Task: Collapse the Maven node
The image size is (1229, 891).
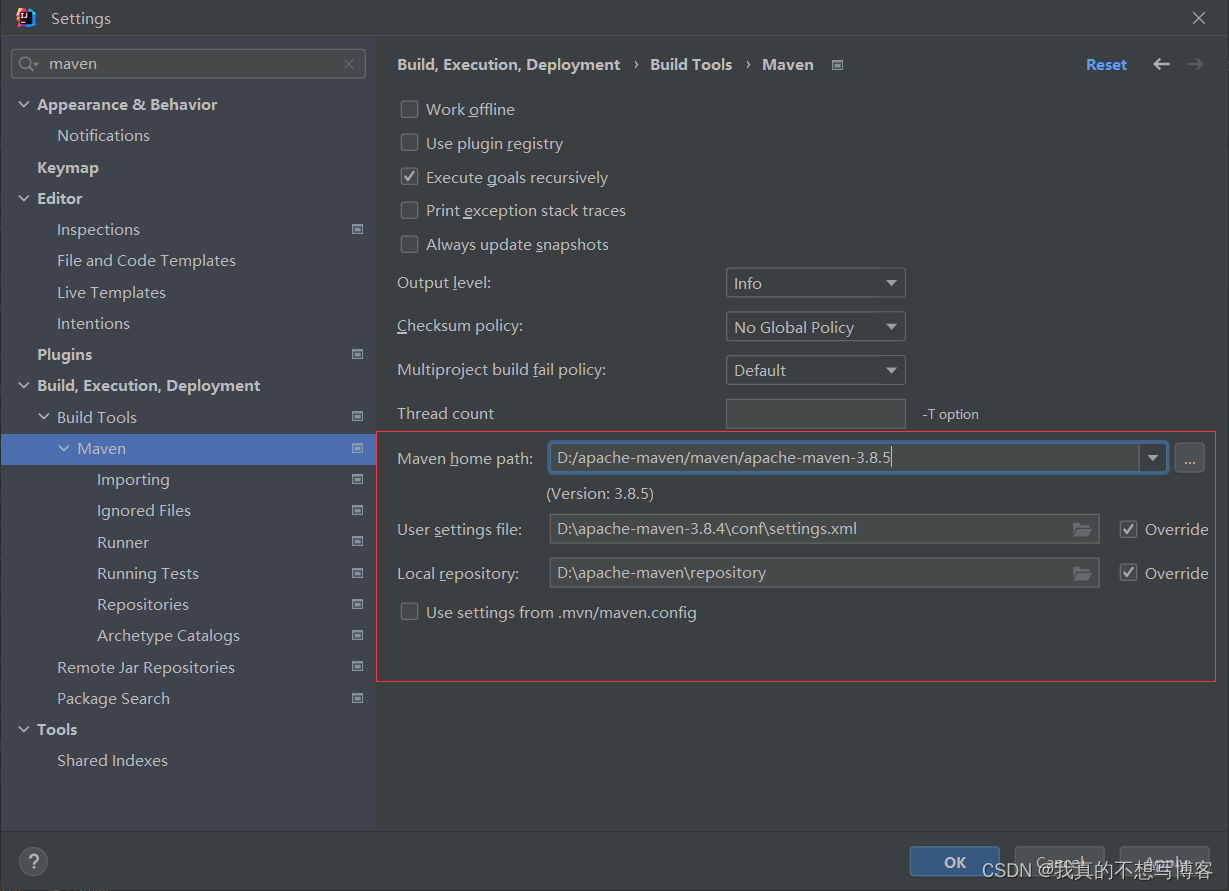Action: pyautogui.click(x=64, y=448)
